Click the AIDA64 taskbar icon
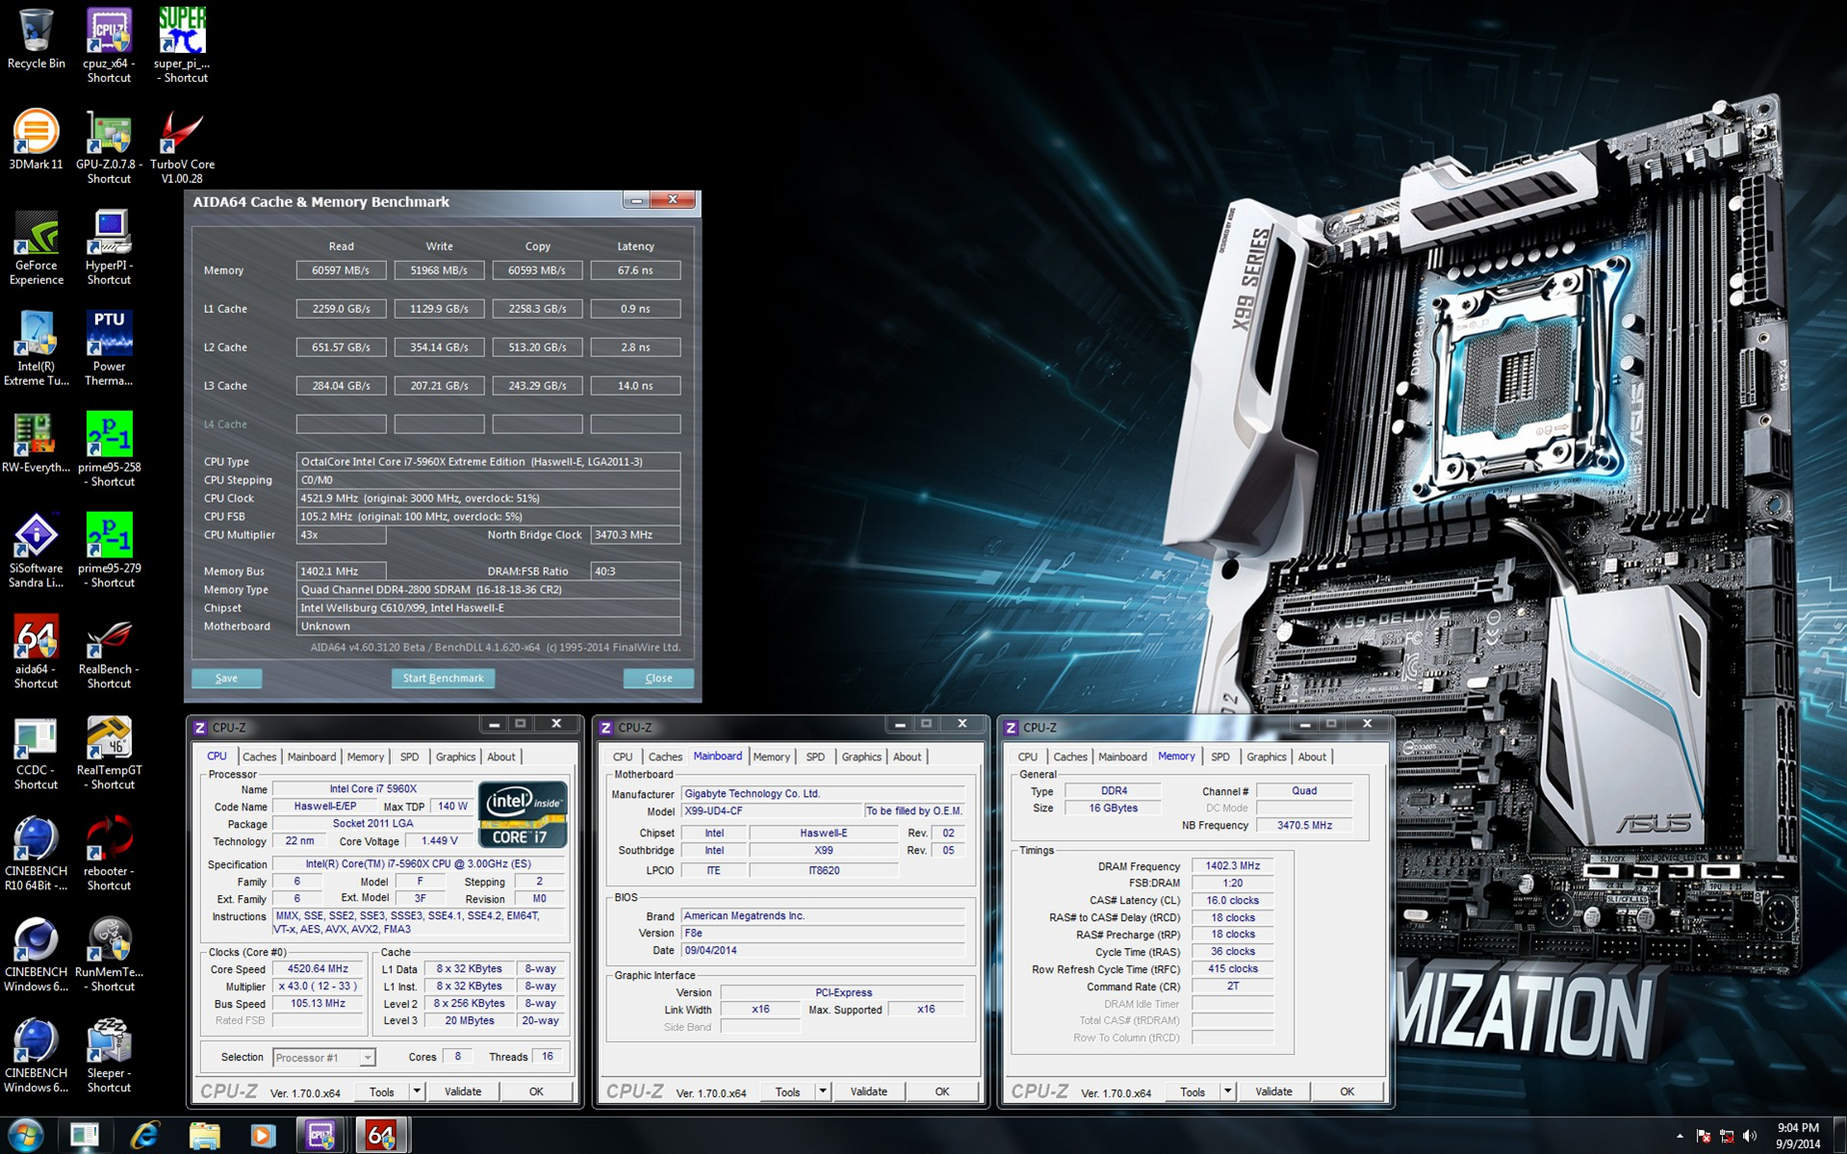This screenshot has height=1154, width=1847. 380,1135
